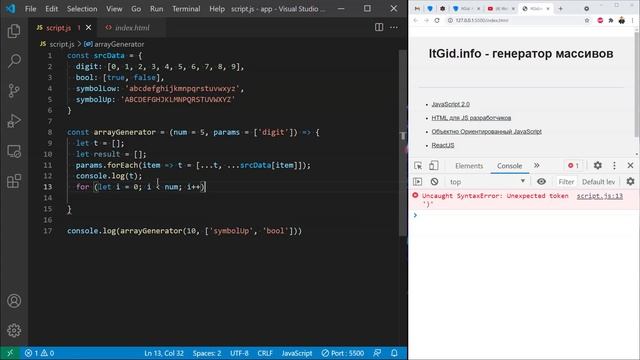This screenshot has width=640, height=360.
Task: Open the Help menu
Action: tap(217, 9)
